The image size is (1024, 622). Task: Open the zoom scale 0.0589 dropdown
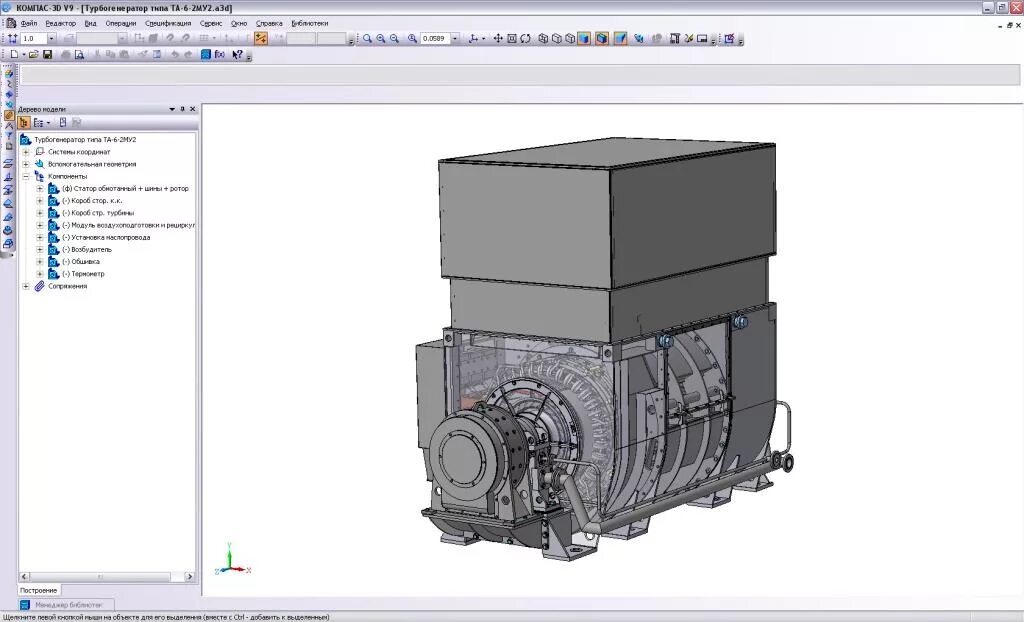coord(455,39)
